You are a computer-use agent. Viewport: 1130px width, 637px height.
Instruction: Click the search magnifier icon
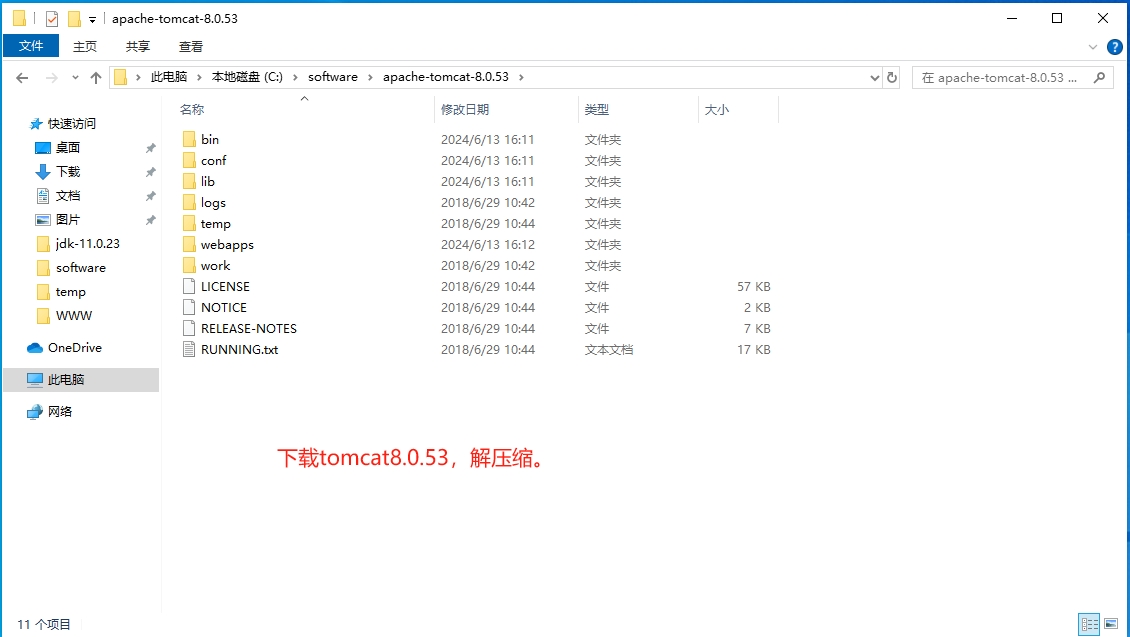[x=1099, y=77]
